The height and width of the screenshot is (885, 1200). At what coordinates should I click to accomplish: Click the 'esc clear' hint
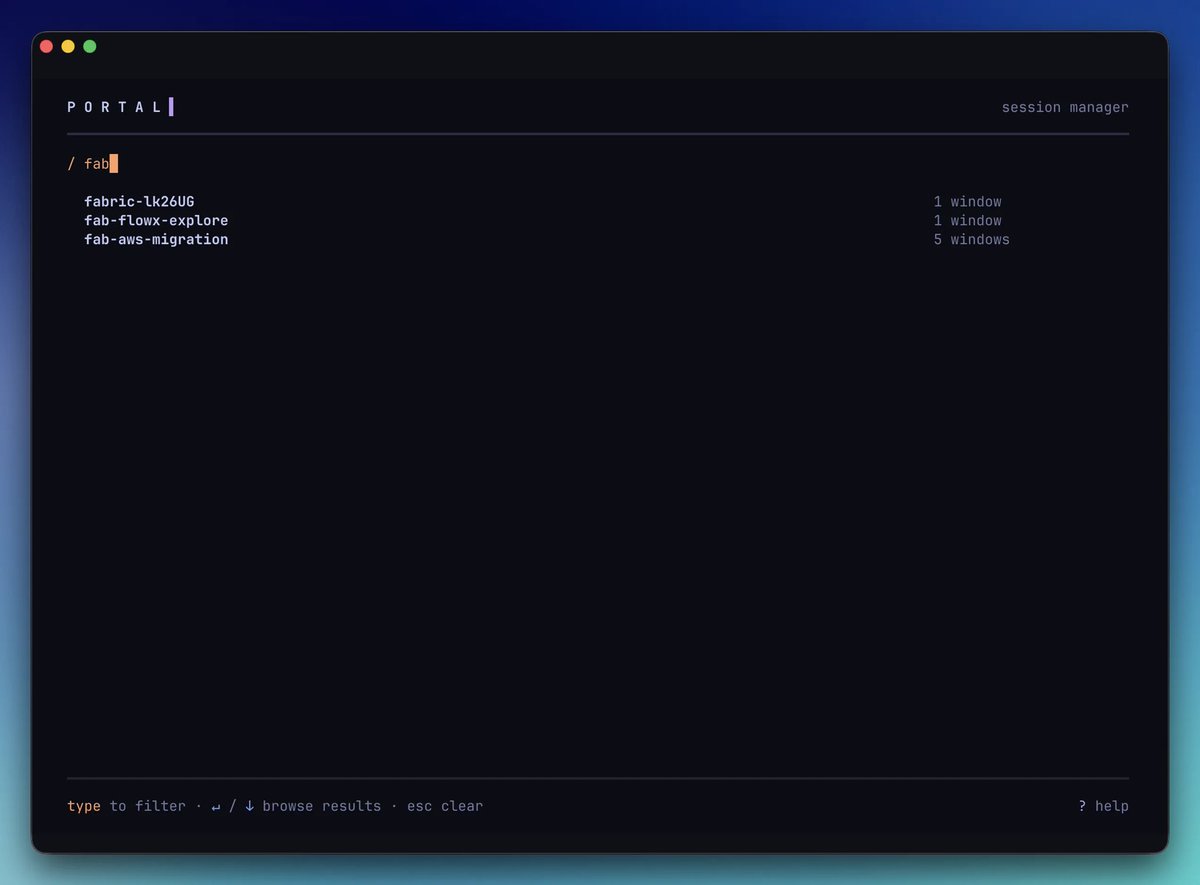pos(445,806)
